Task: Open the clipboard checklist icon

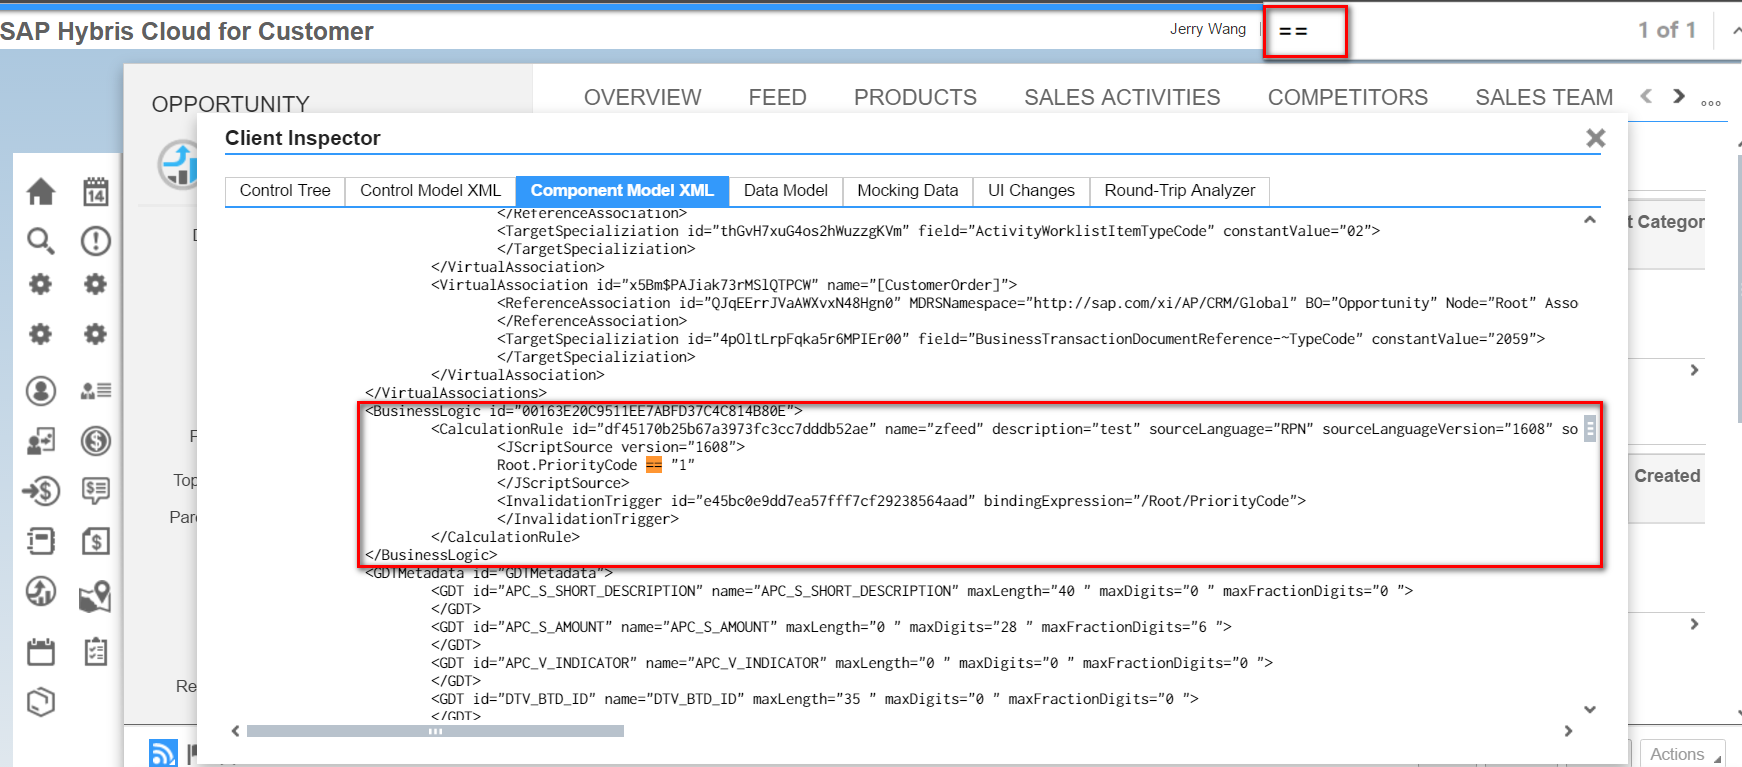Action: [x=96, y=652]
